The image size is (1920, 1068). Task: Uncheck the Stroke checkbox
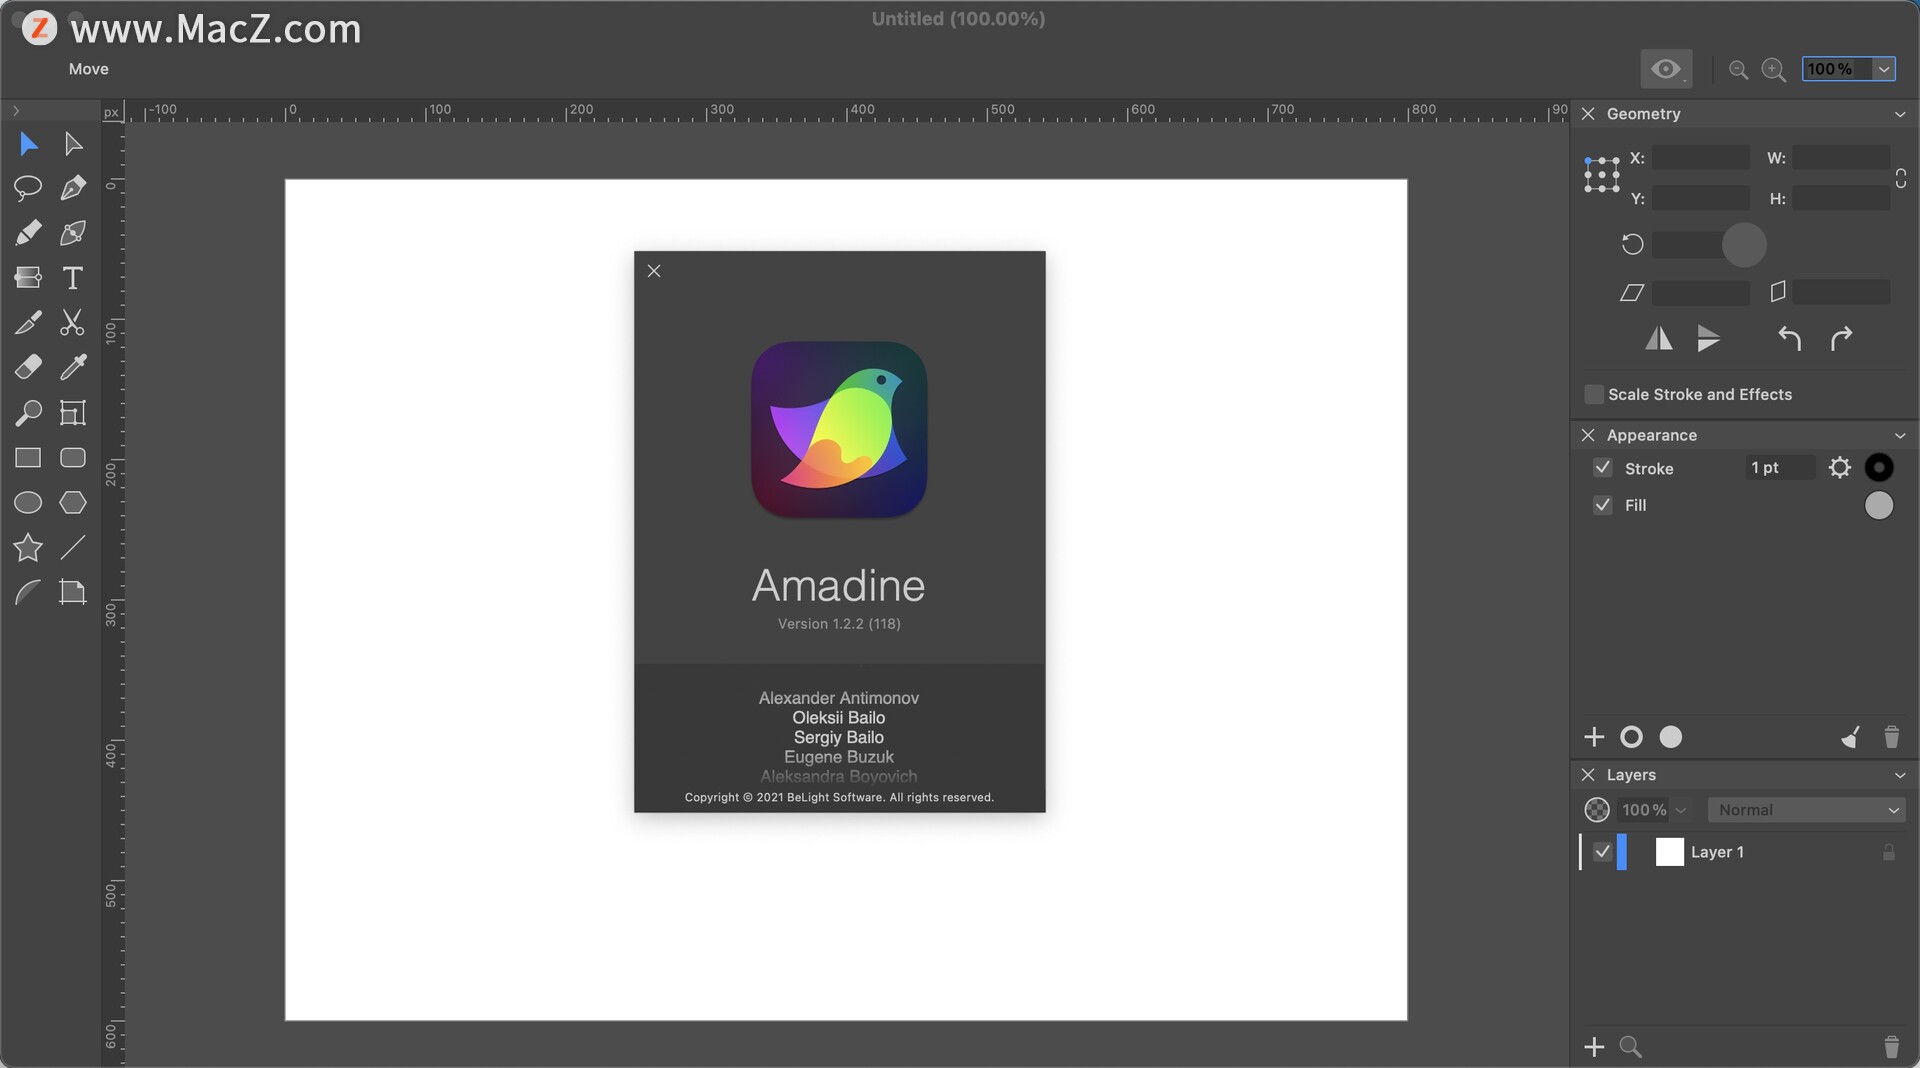tap(1602, 467)
